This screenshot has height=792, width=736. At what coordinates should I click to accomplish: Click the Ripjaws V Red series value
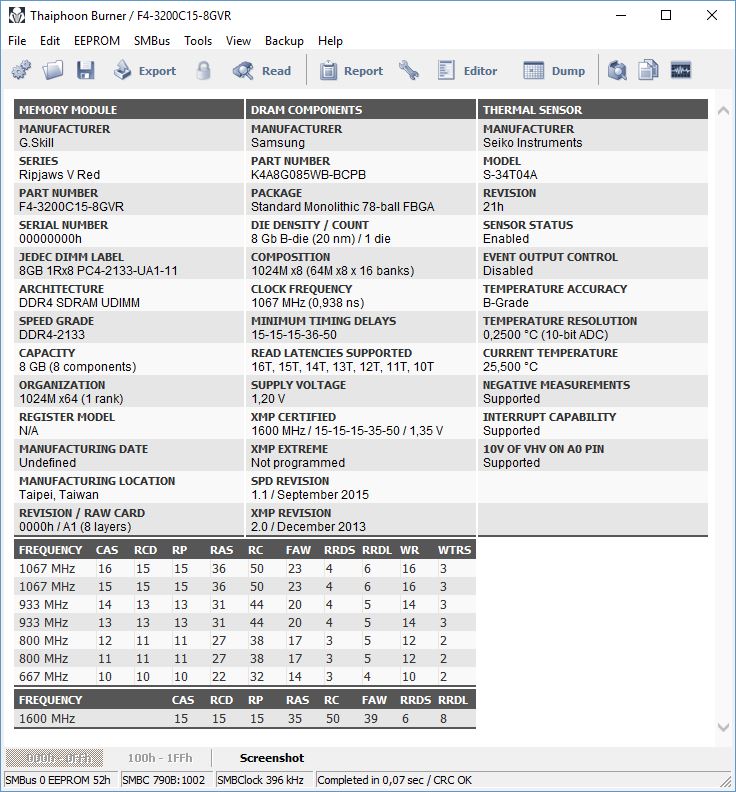tap(60, 175)
